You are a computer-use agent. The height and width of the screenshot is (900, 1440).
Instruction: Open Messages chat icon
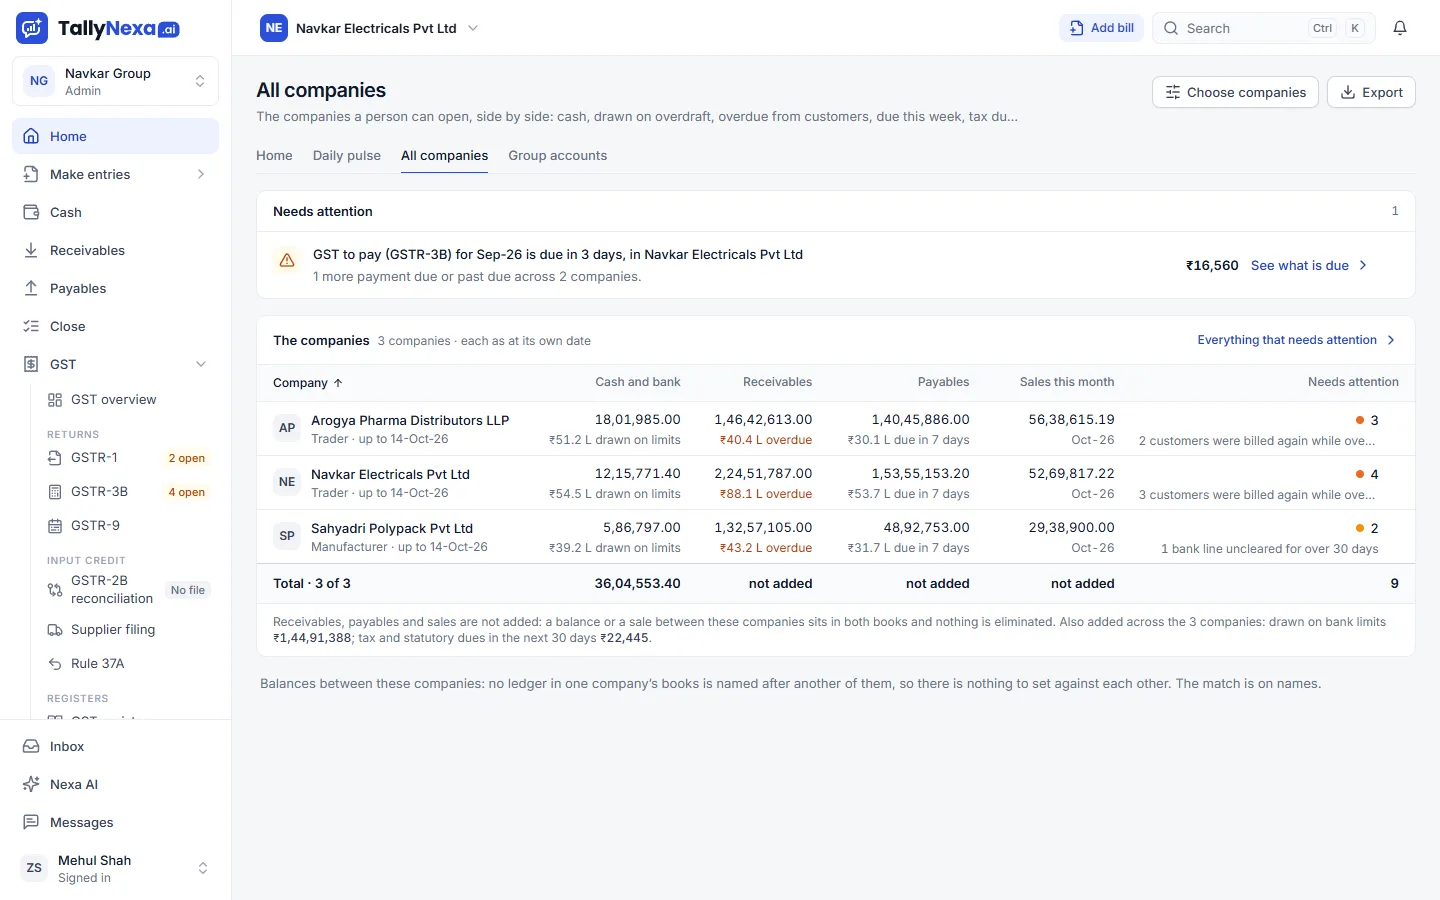(x=31, y=822)
